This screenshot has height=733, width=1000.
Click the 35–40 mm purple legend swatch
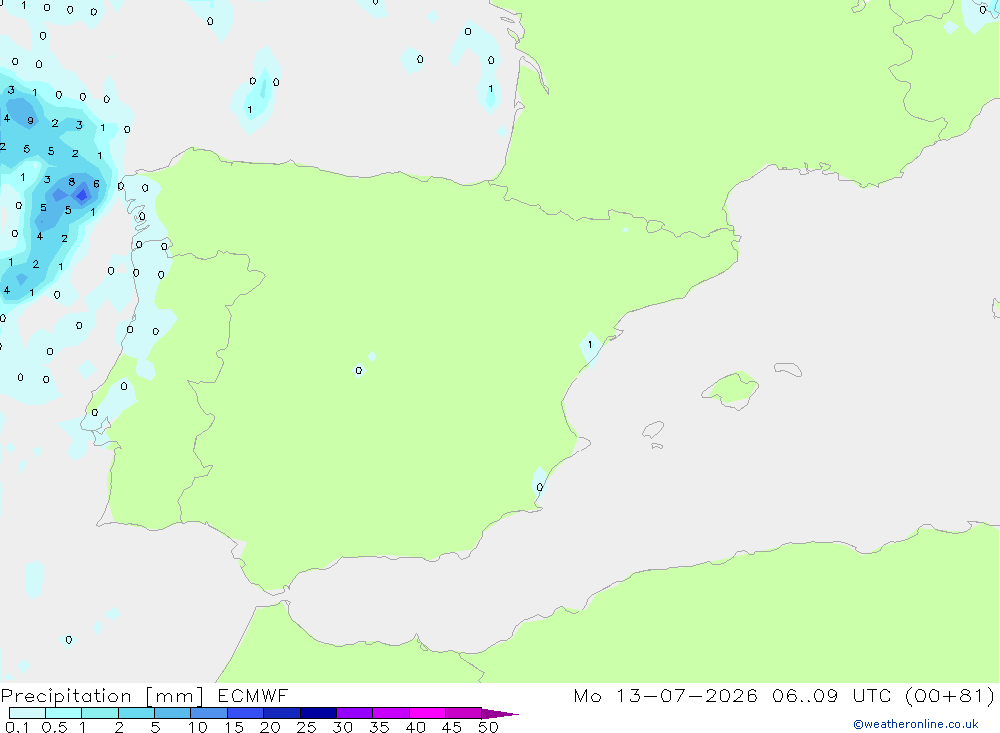[390, 713]
